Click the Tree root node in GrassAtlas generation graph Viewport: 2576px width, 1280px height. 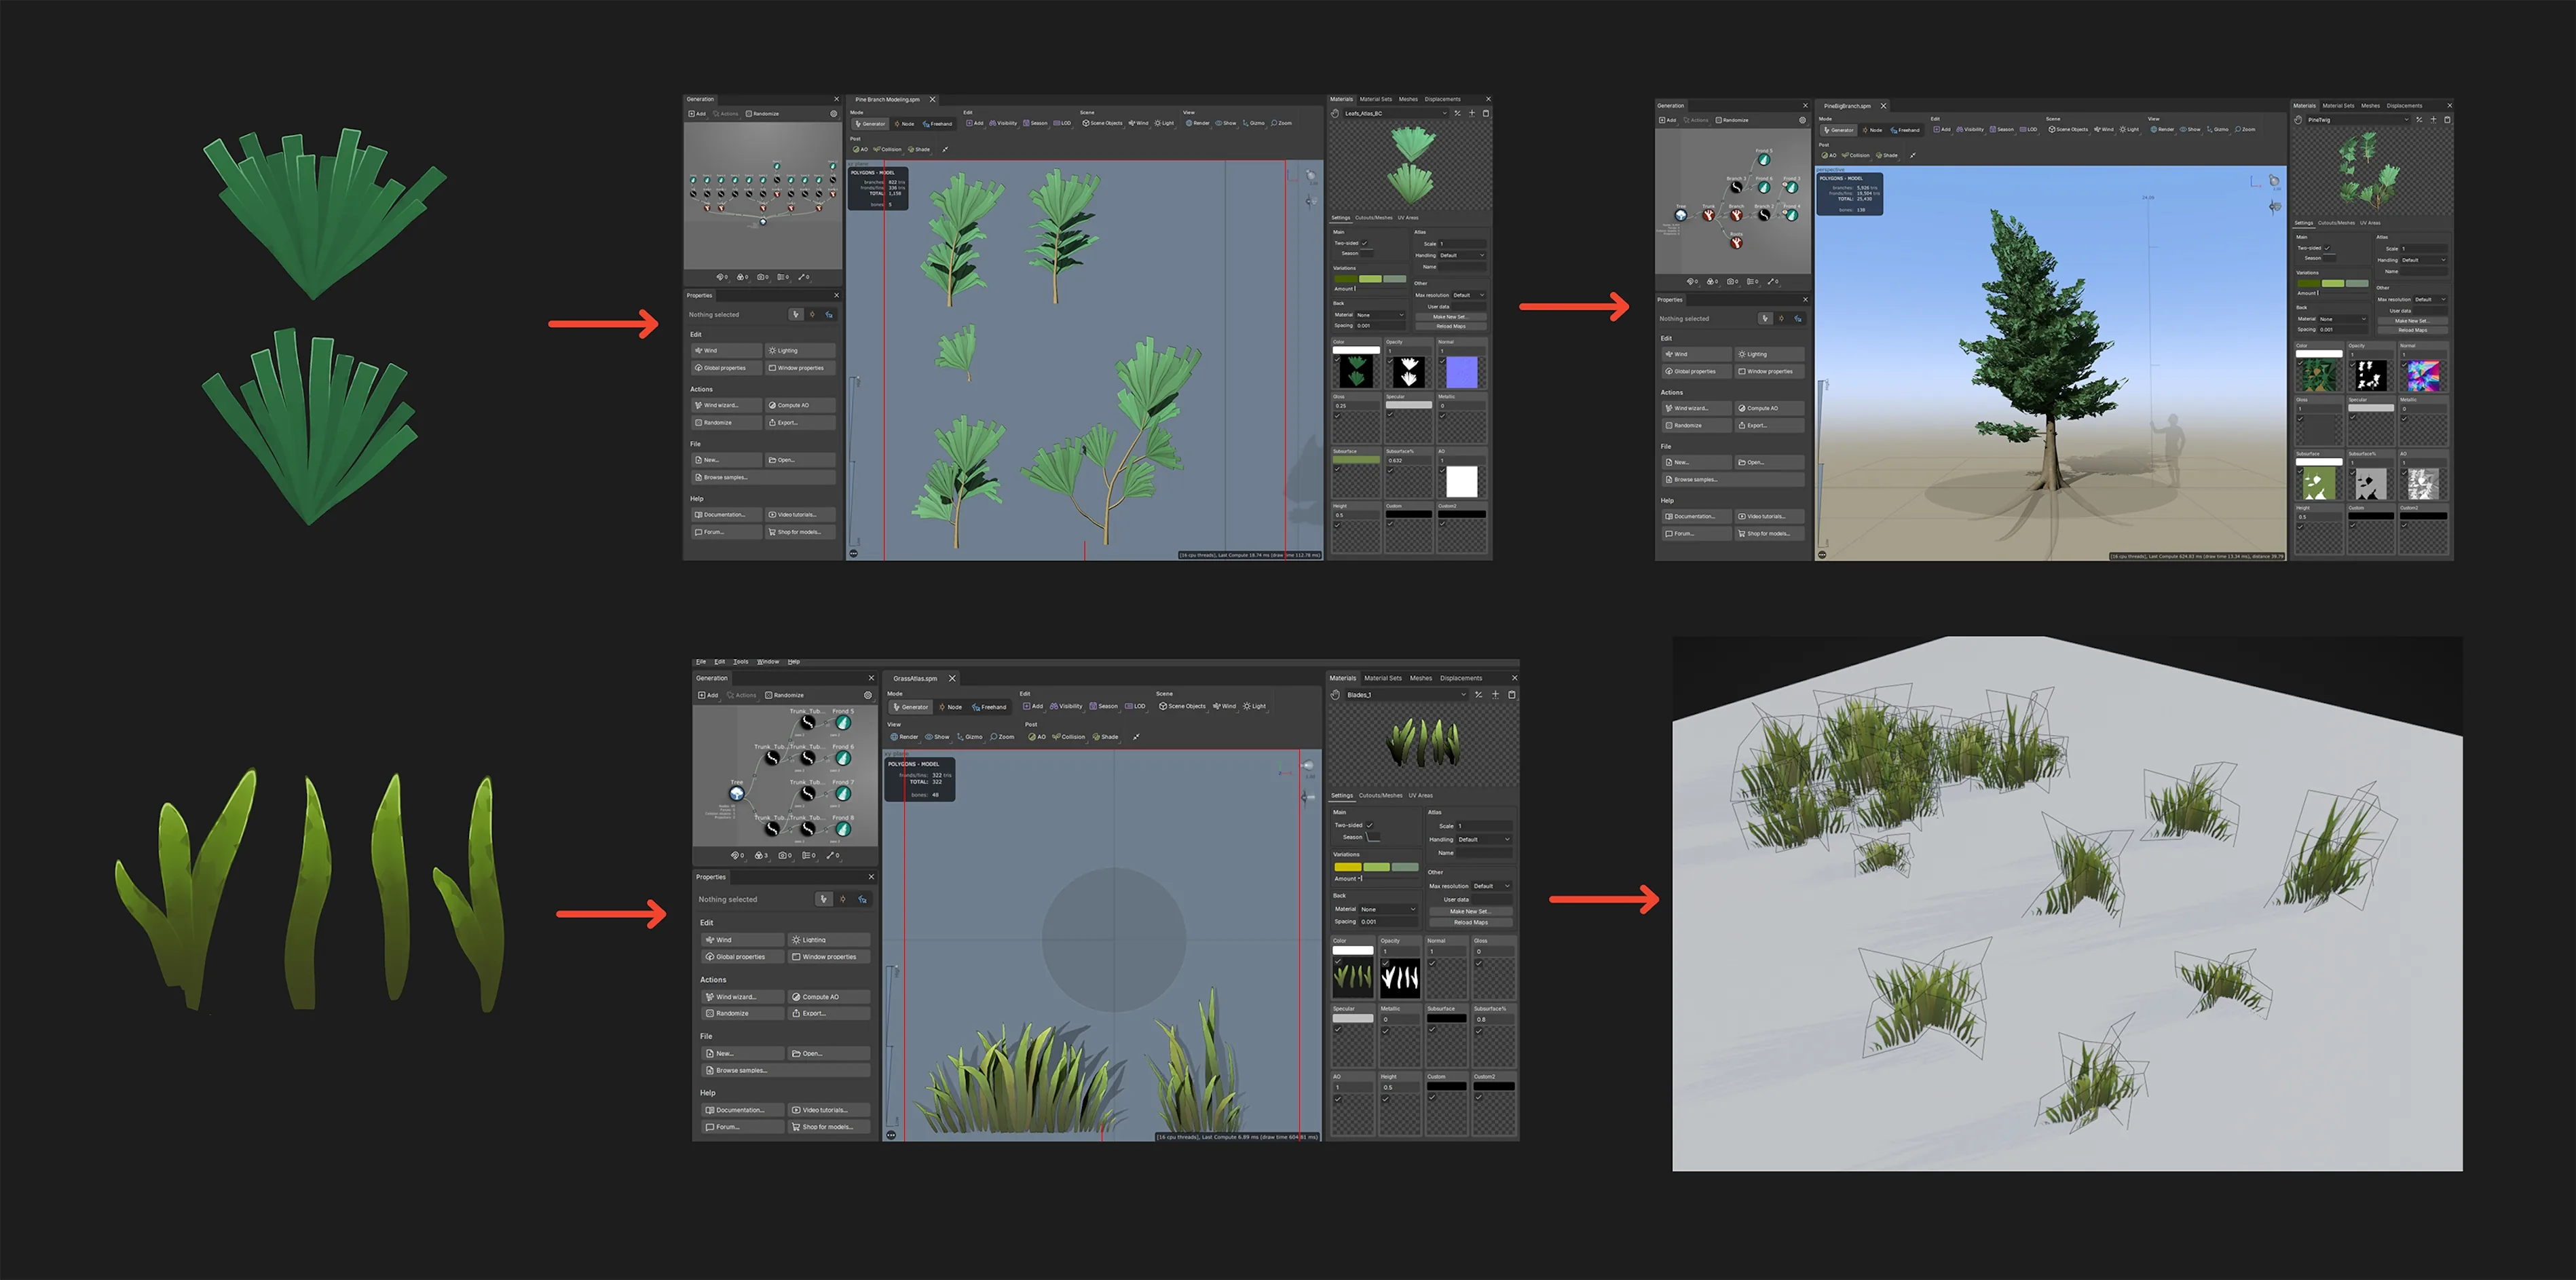(737, 794)
